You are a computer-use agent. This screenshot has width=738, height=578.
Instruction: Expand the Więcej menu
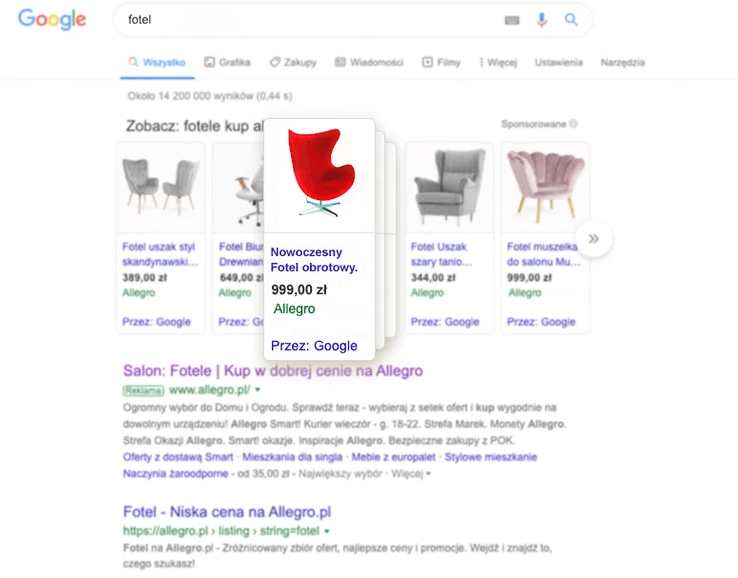coord(498,62)
